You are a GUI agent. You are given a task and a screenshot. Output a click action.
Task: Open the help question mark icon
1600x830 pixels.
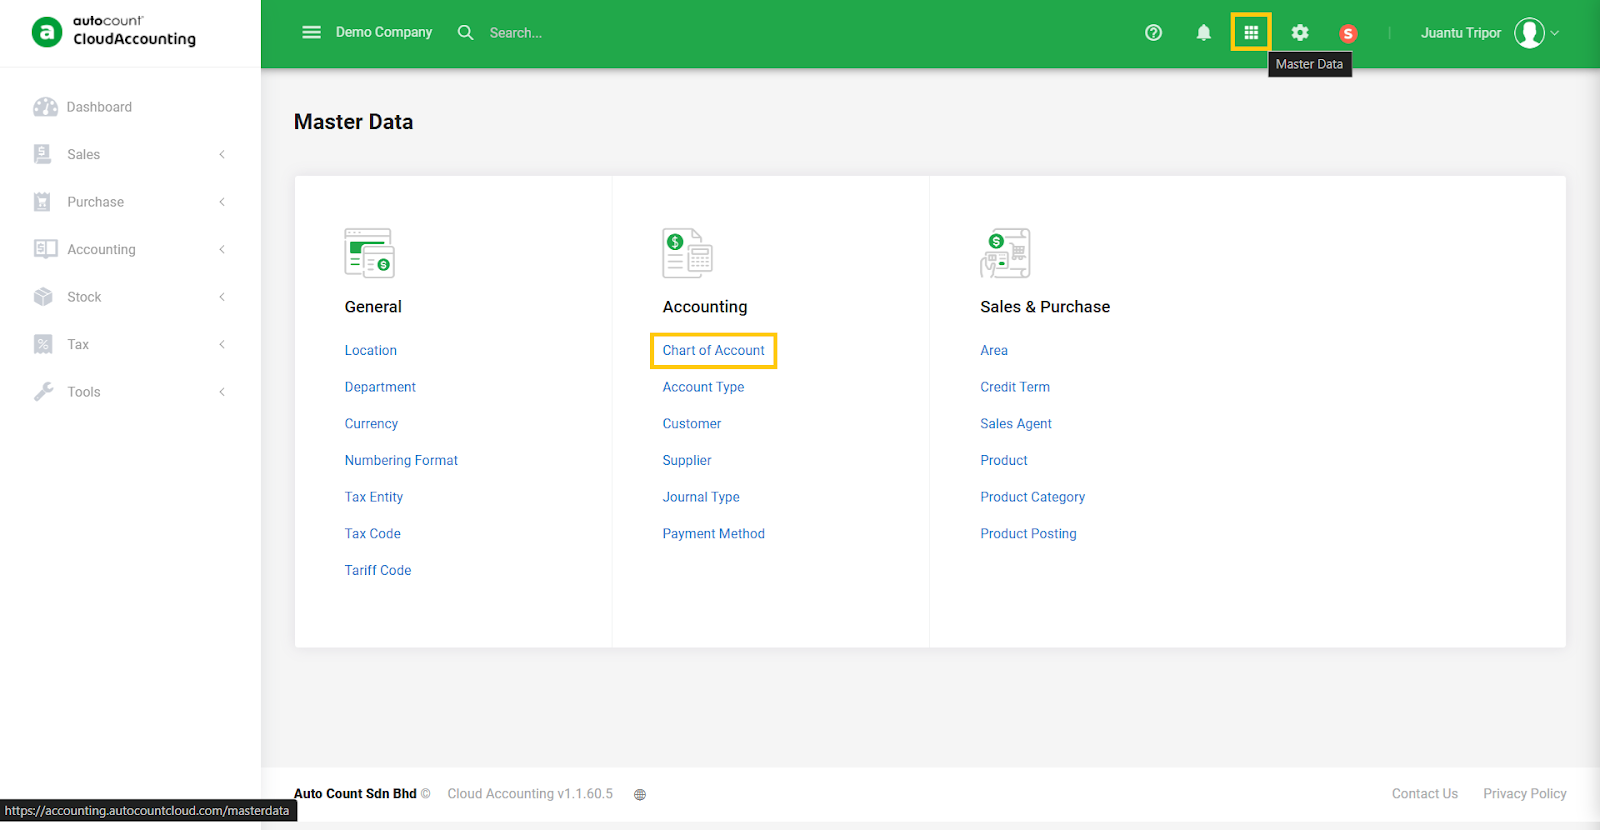point(1153,32)
